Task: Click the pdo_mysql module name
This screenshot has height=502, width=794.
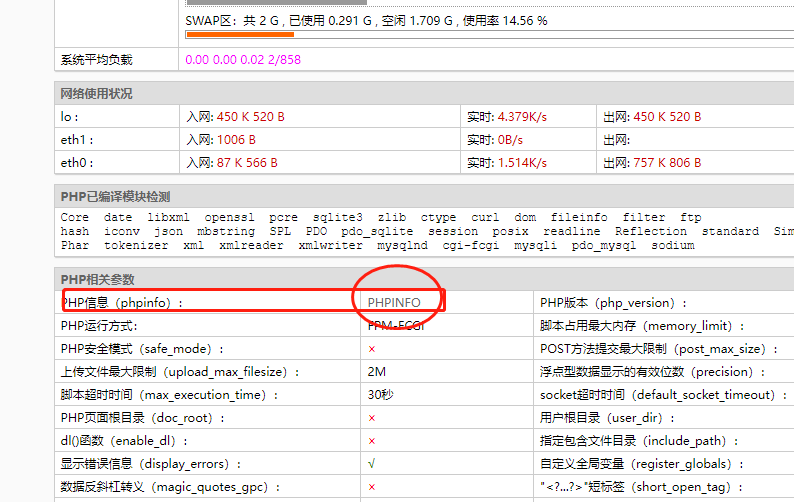Action: [x=604, y=245]
